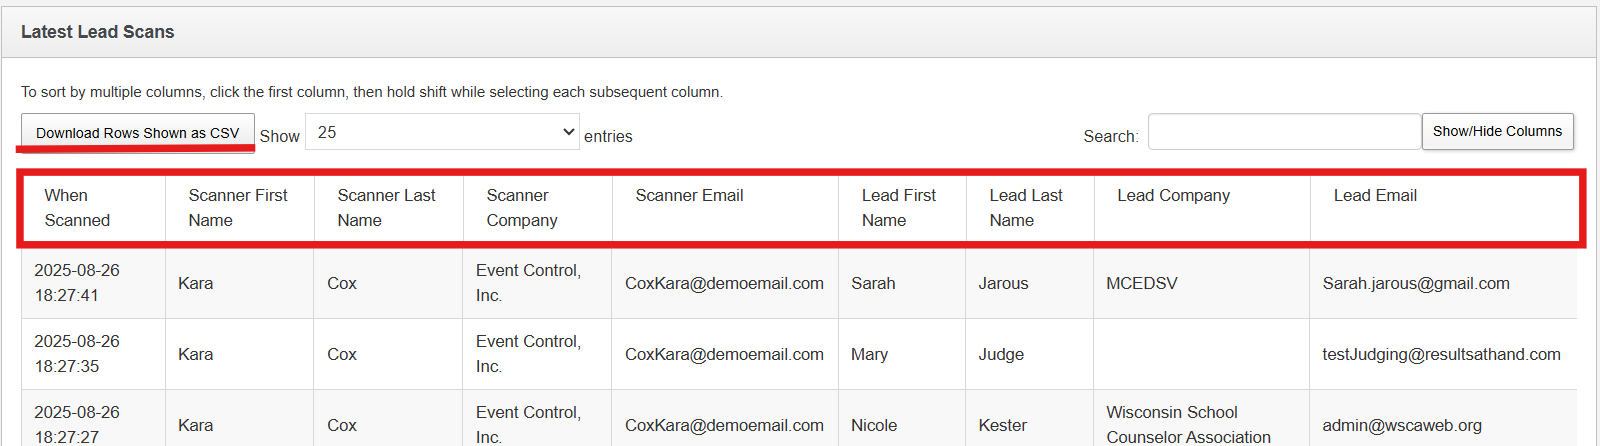Screen dimensions: 1600x446
Task: Click the admin@wscaweb.org email cell
Action: pos(1402,425)
